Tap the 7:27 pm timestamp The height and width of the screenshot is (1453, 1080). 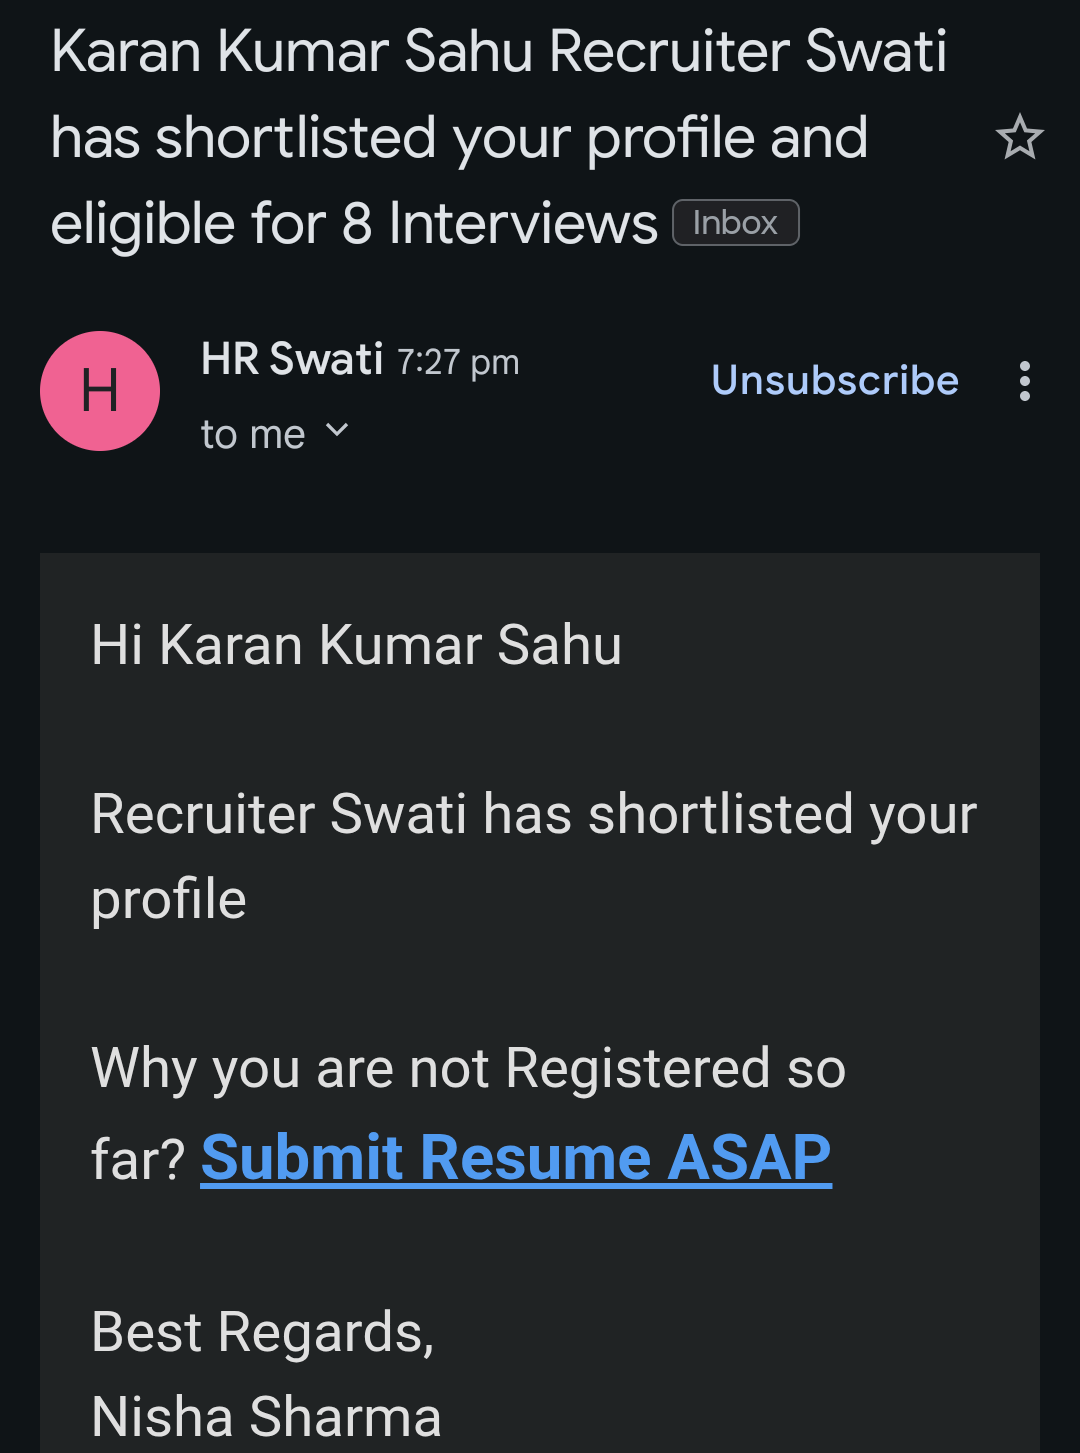point(458,362)
